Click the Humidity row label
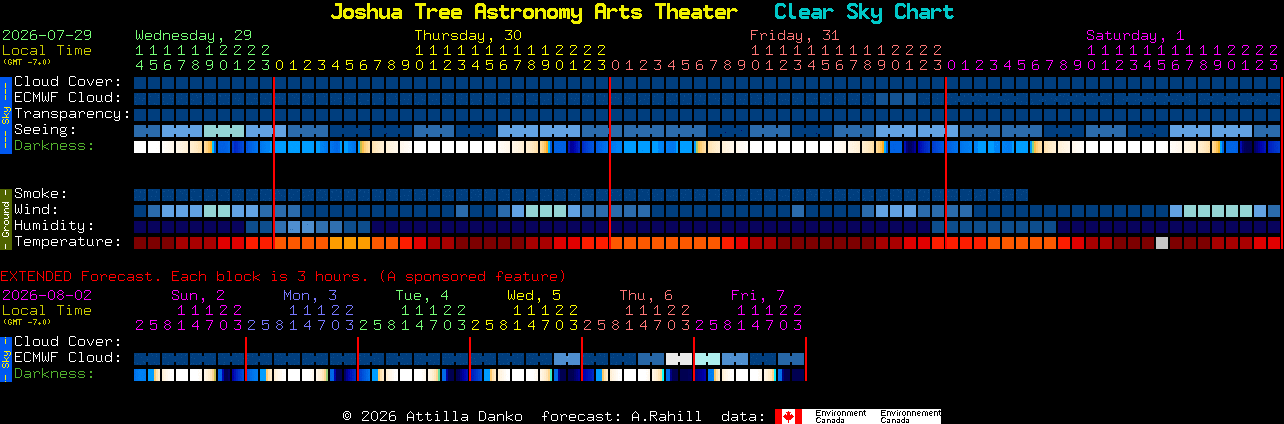 click(54, 226)
